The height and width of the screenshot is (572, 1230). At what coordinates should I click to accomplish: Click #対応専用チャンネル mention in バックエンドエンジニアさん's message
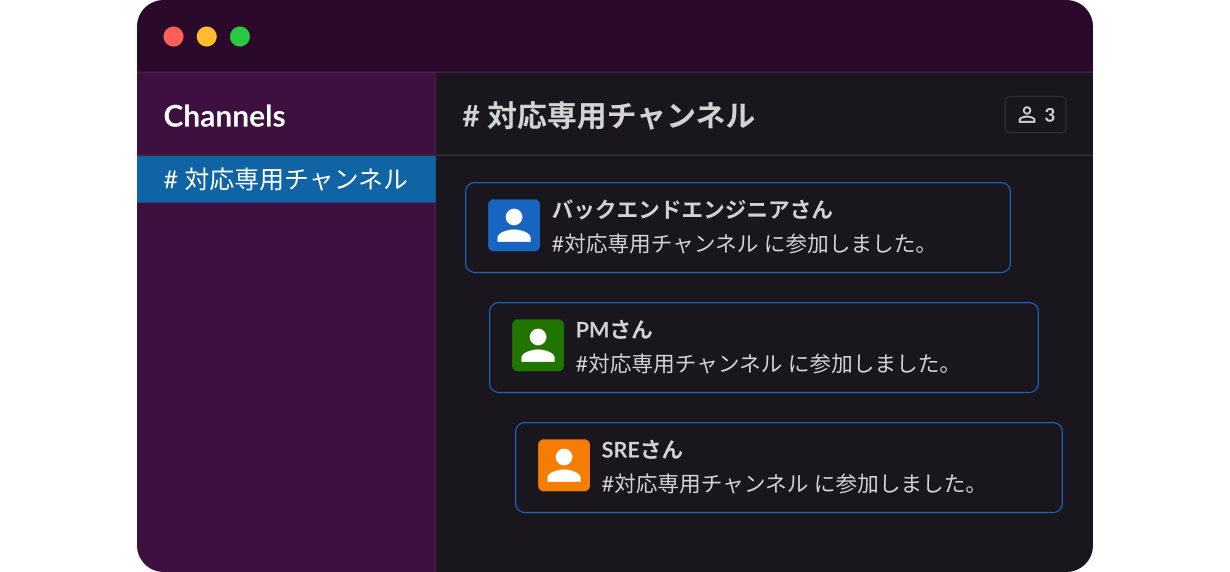point(654,243)
